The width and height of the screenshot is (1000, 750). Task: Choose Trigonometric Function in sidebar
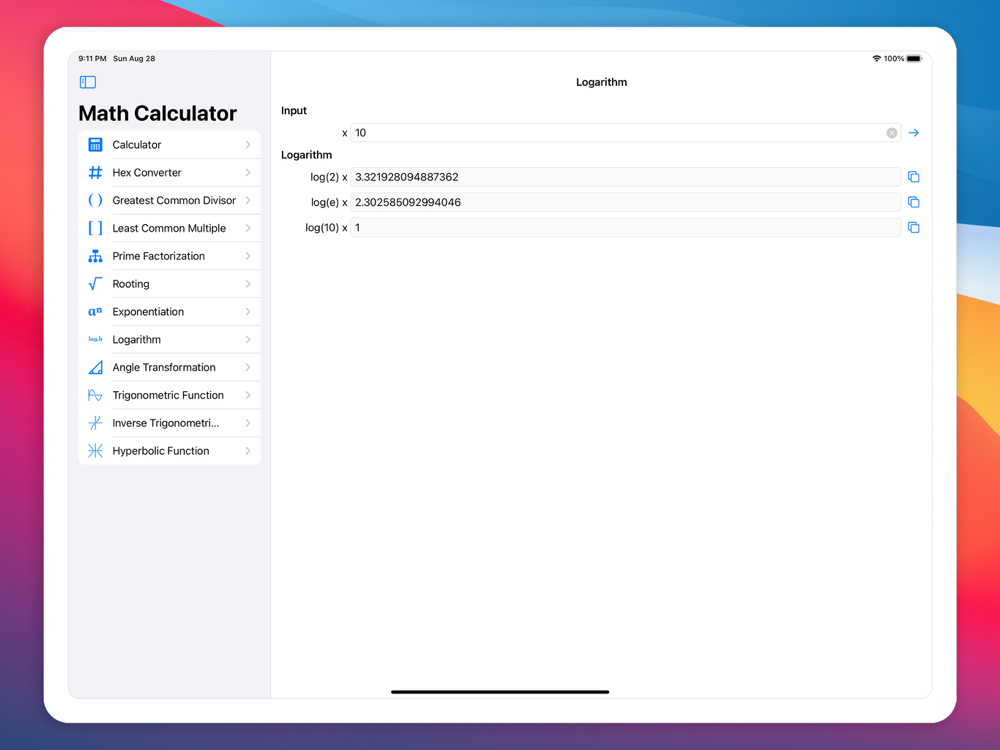(170, 395)
